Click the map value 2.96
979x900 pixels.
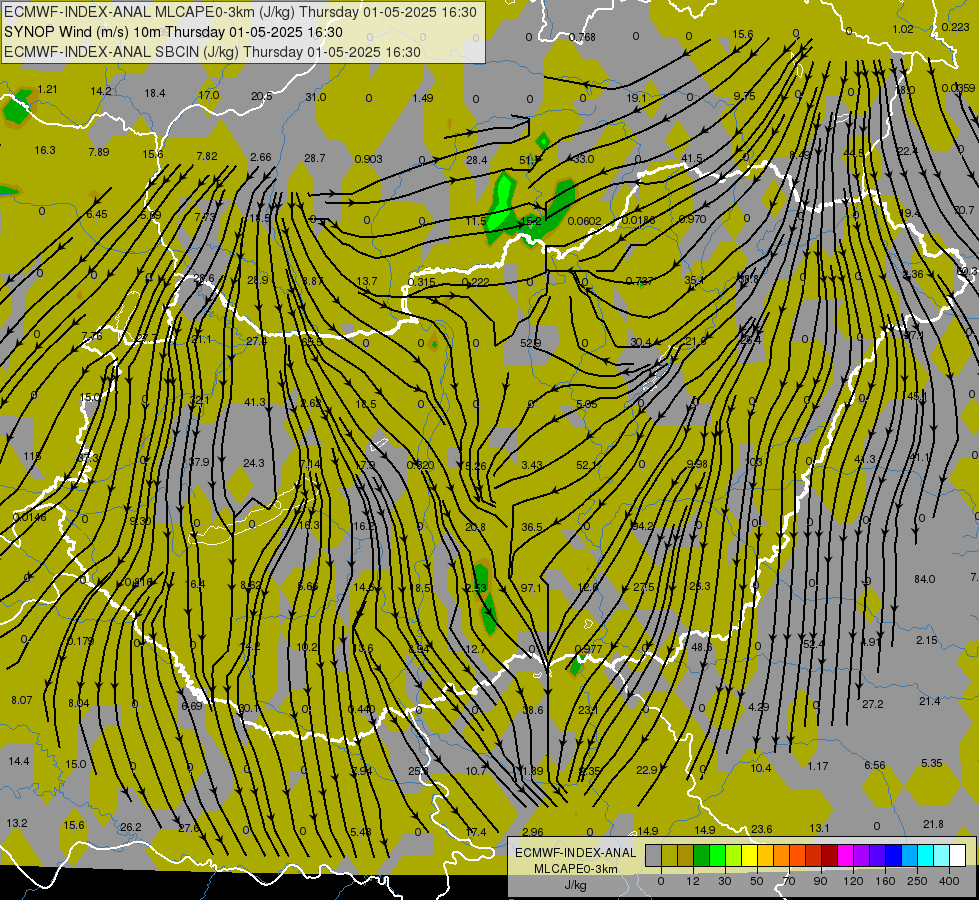point(533,832)
